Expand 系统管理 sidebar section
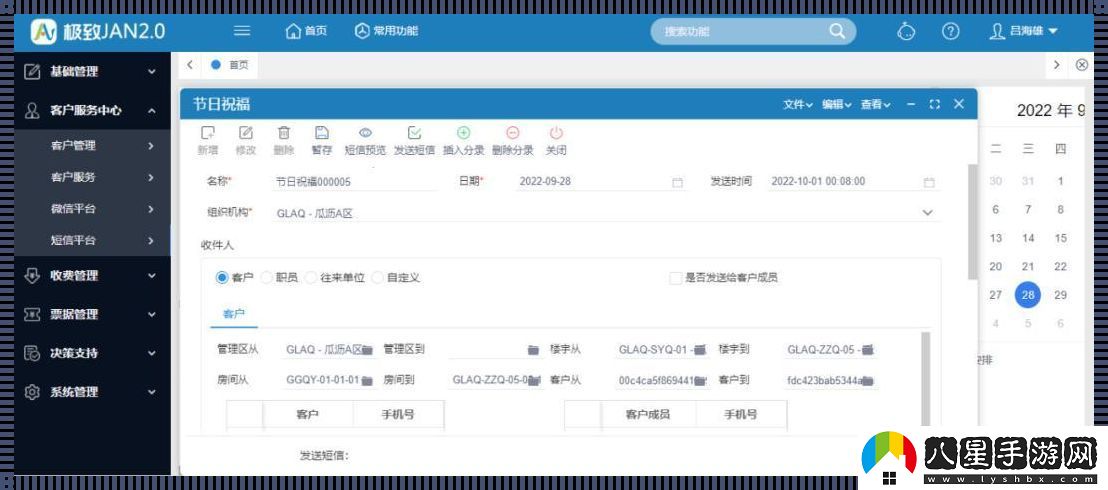 point(92,392)
